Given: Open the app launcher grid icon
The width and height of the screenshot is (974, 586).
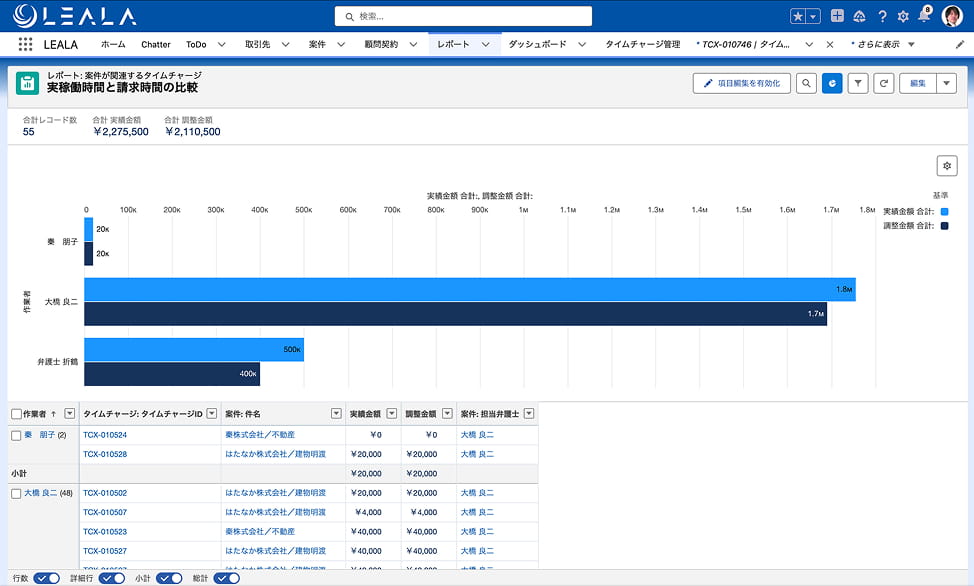Looking at the screenshot, I should click(25, 44).
